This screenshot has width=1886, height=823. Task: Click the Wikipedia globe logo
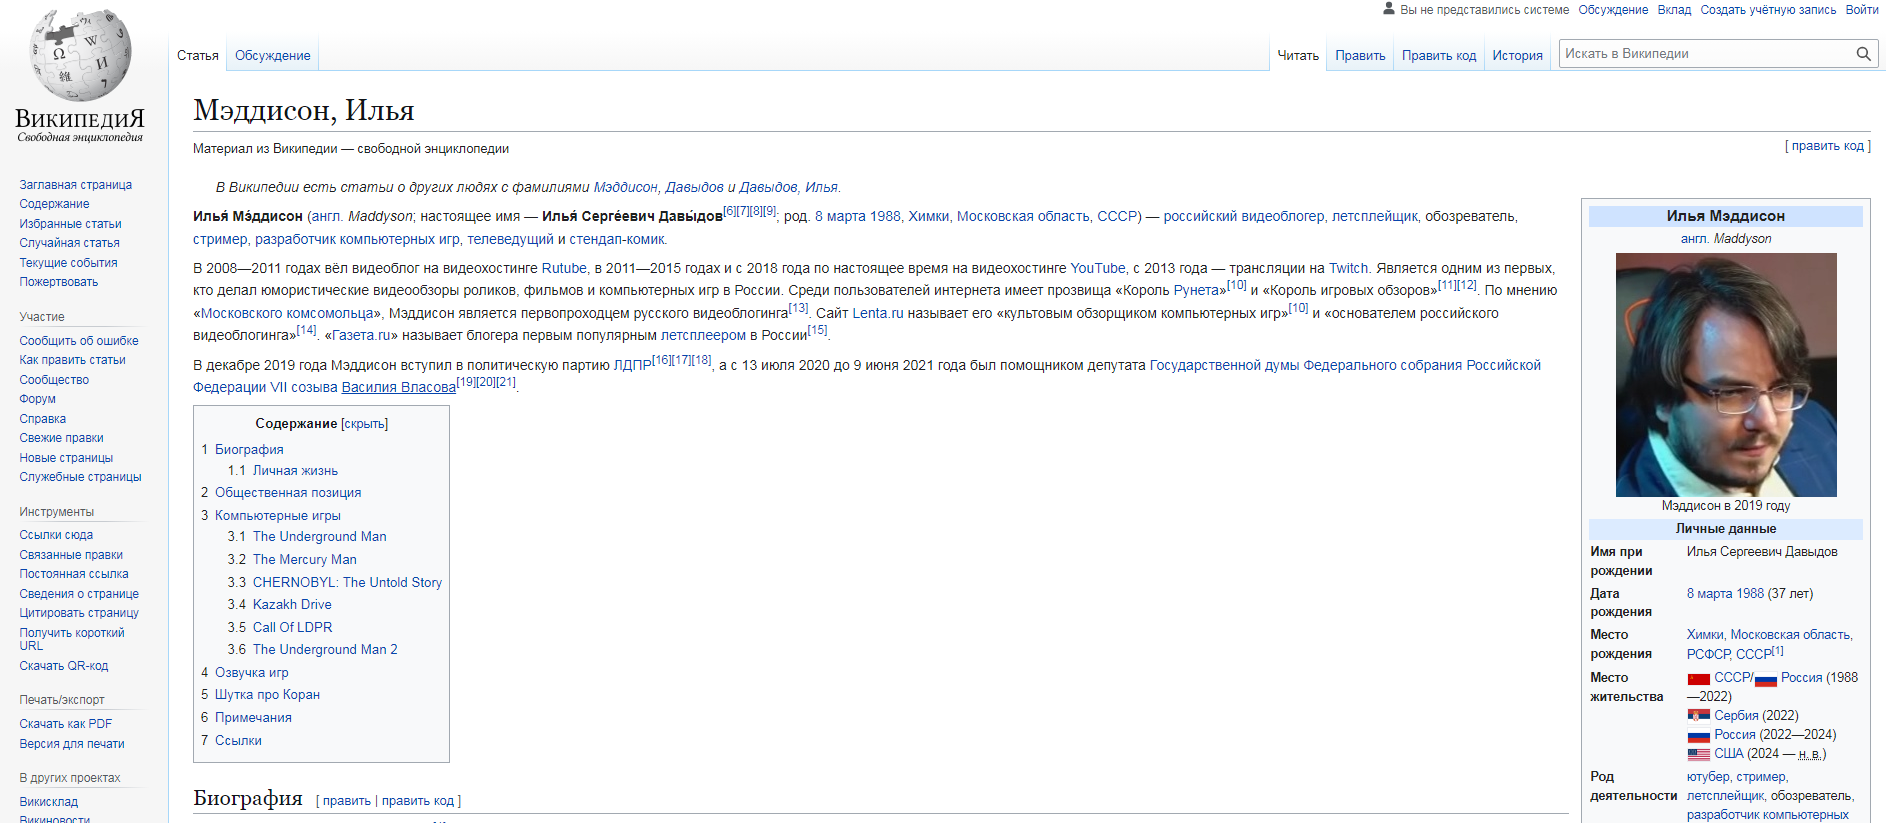tap(80, 55)
